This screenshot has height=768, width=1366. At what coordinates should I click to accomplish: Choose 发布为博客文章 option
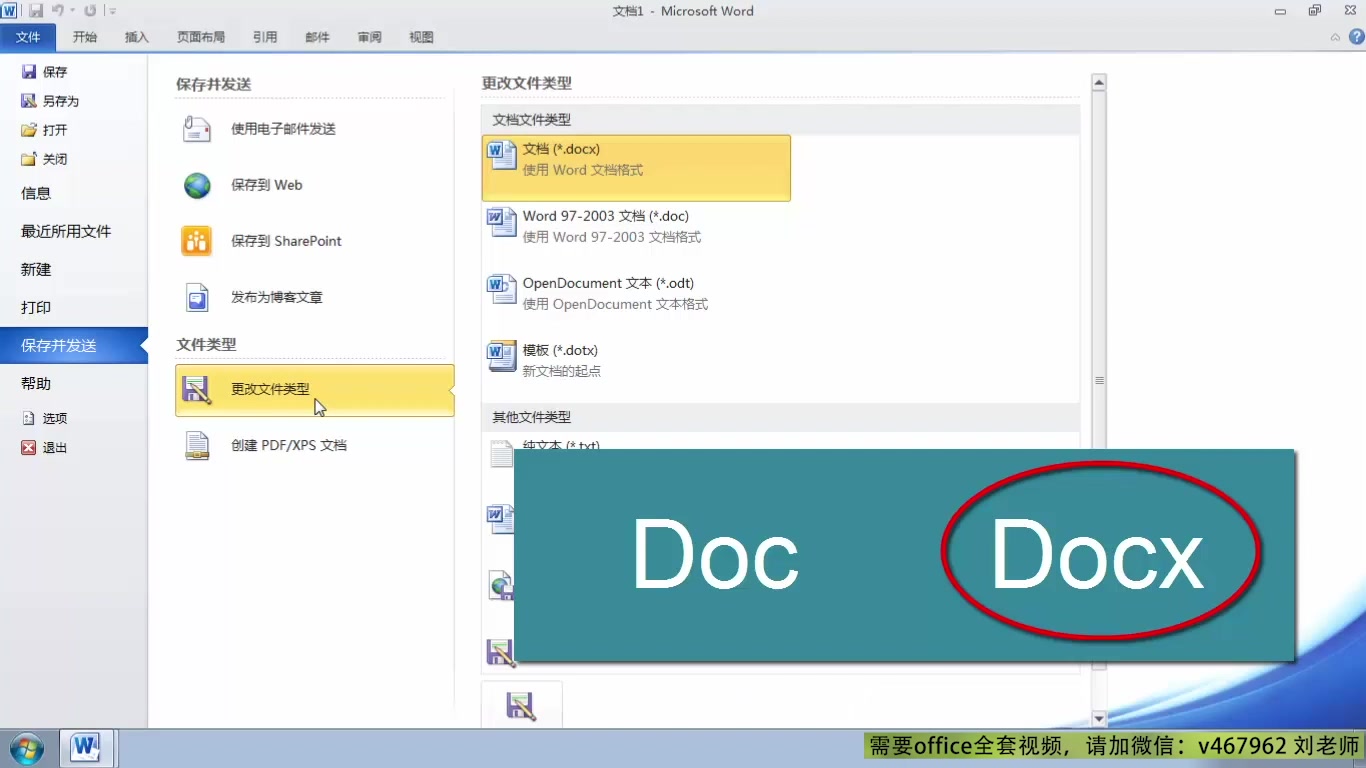(314, 297)
